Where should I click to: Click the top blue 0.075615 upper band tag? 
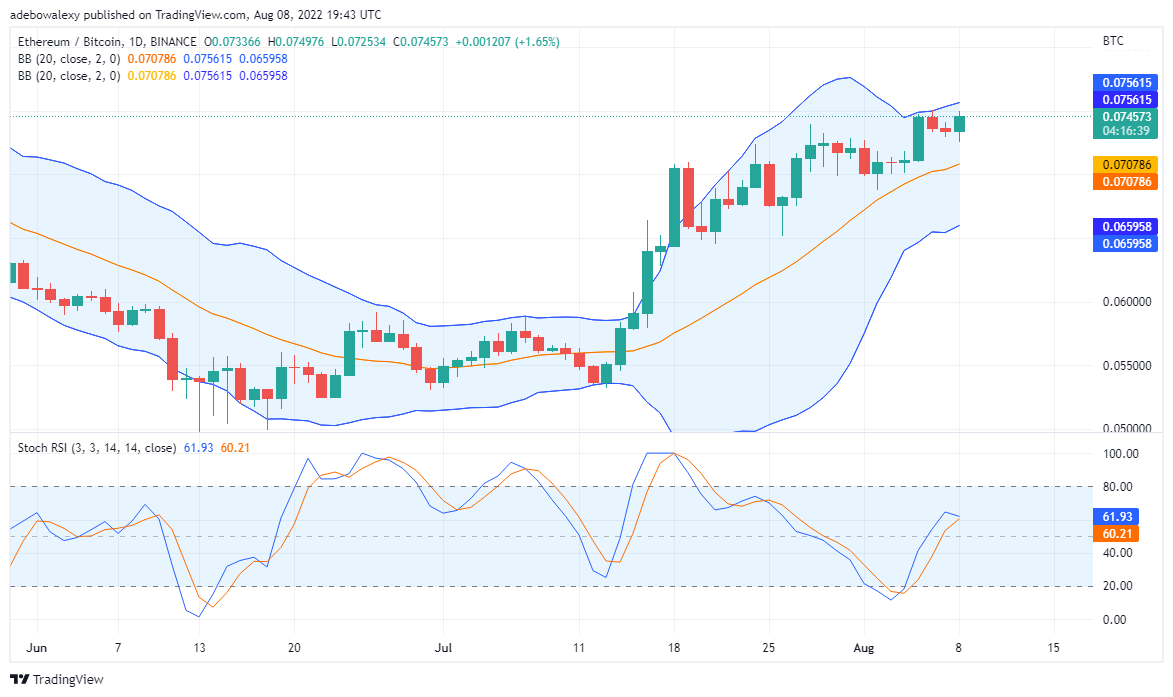(1125, 82)
